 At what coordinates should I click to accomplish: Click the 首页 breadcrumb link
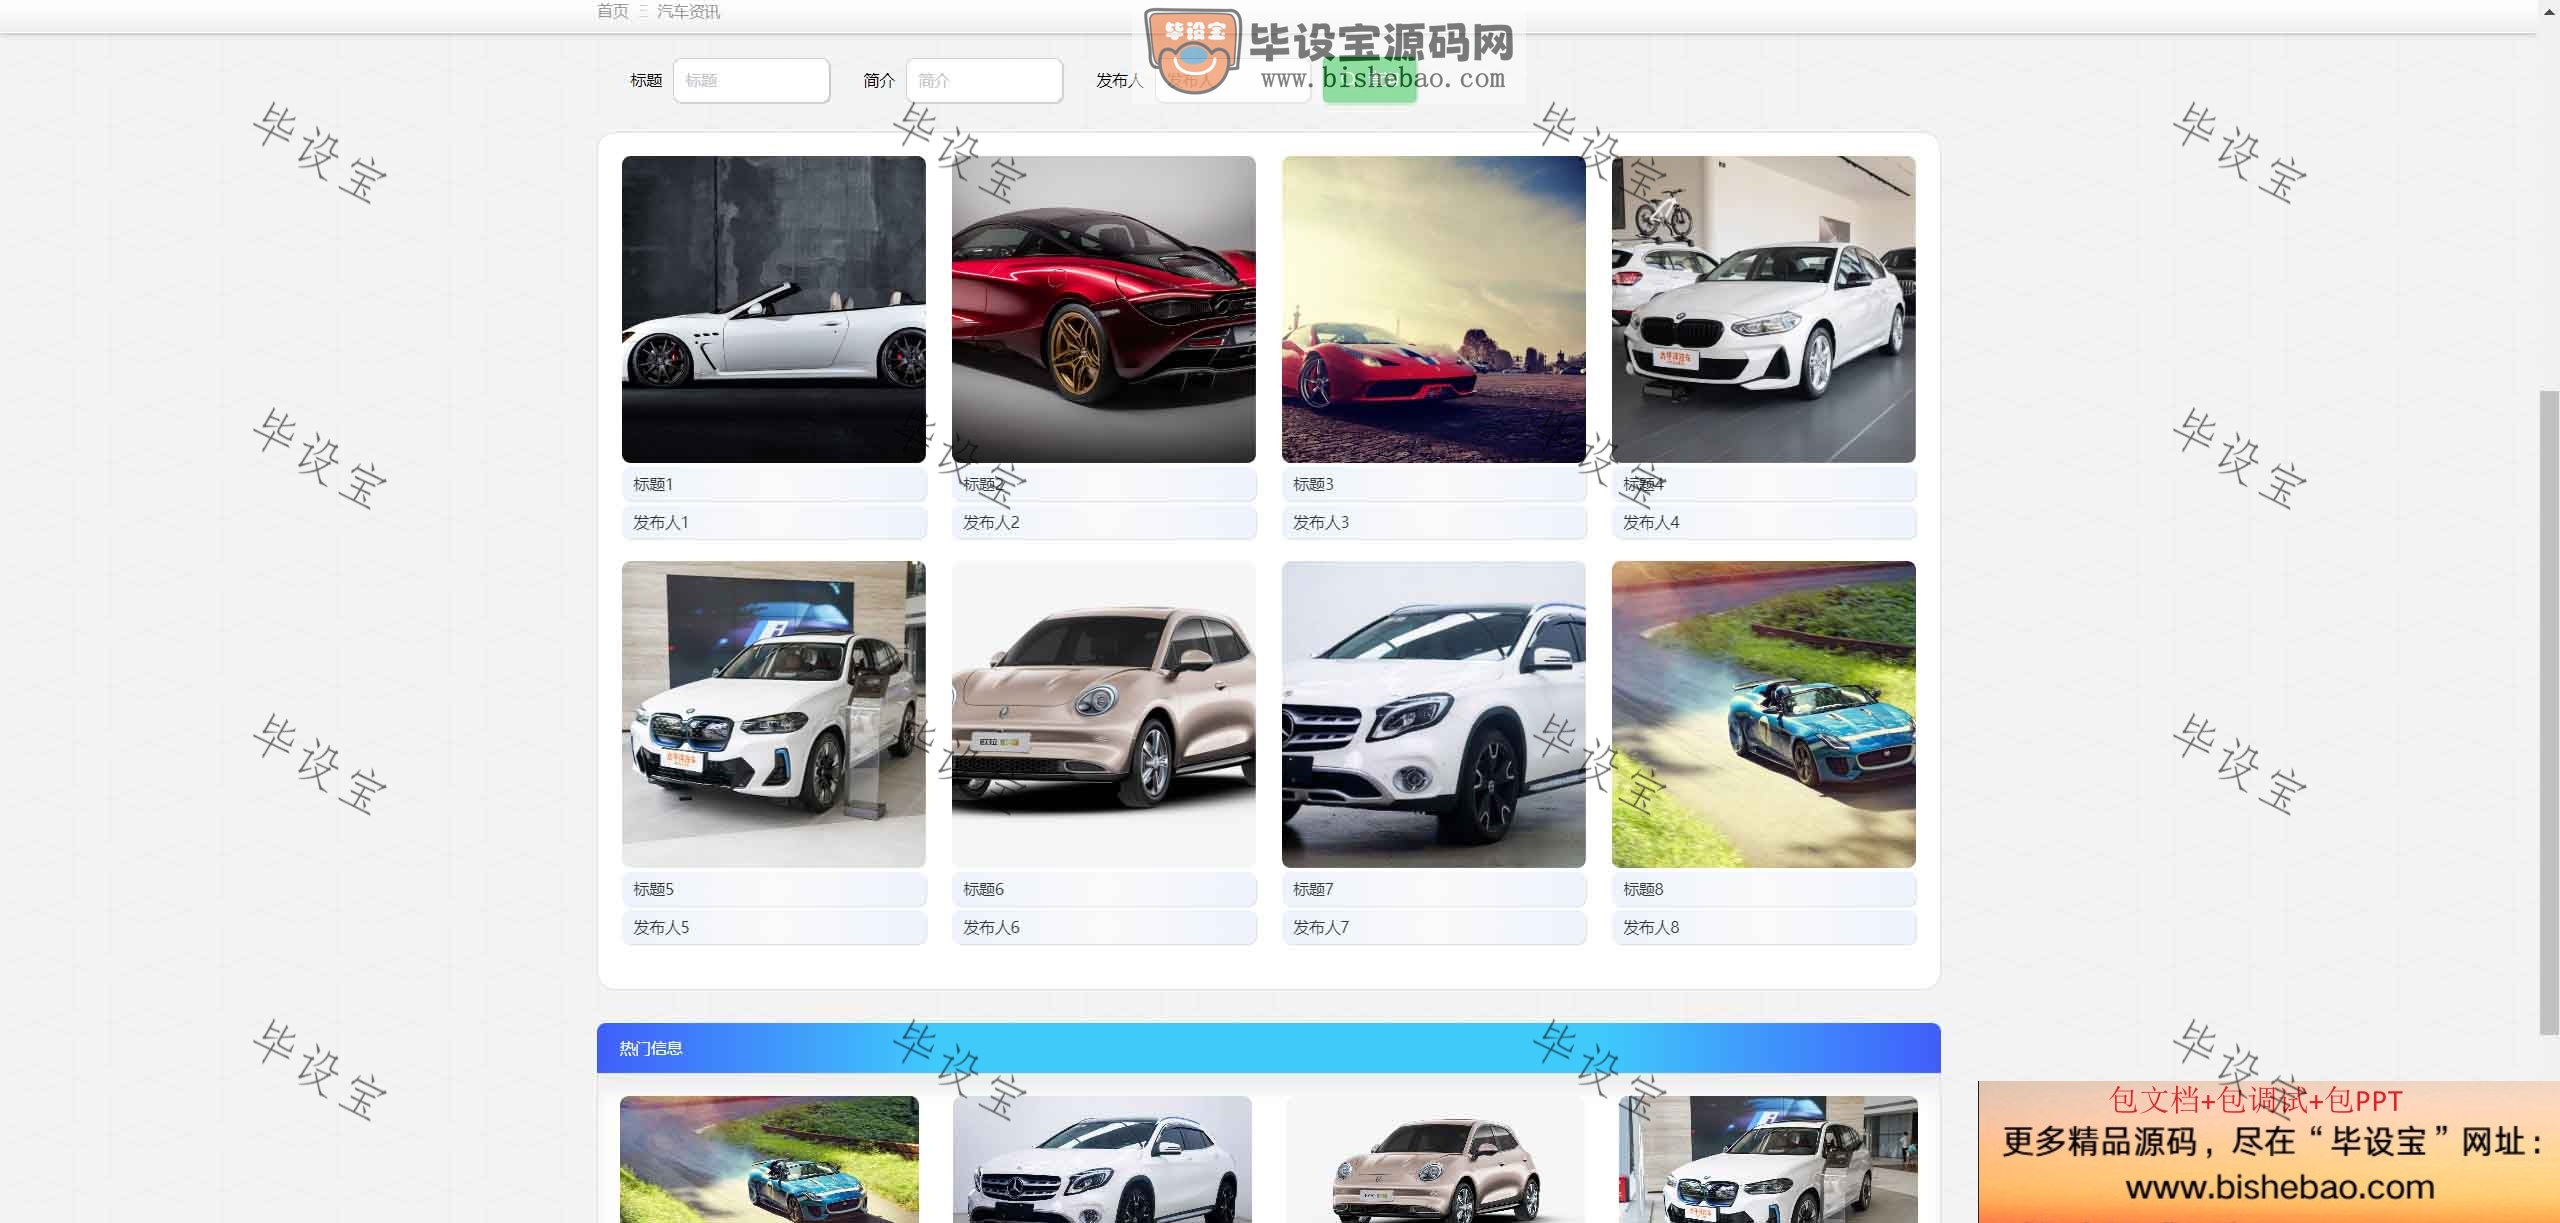coord(612,11)
